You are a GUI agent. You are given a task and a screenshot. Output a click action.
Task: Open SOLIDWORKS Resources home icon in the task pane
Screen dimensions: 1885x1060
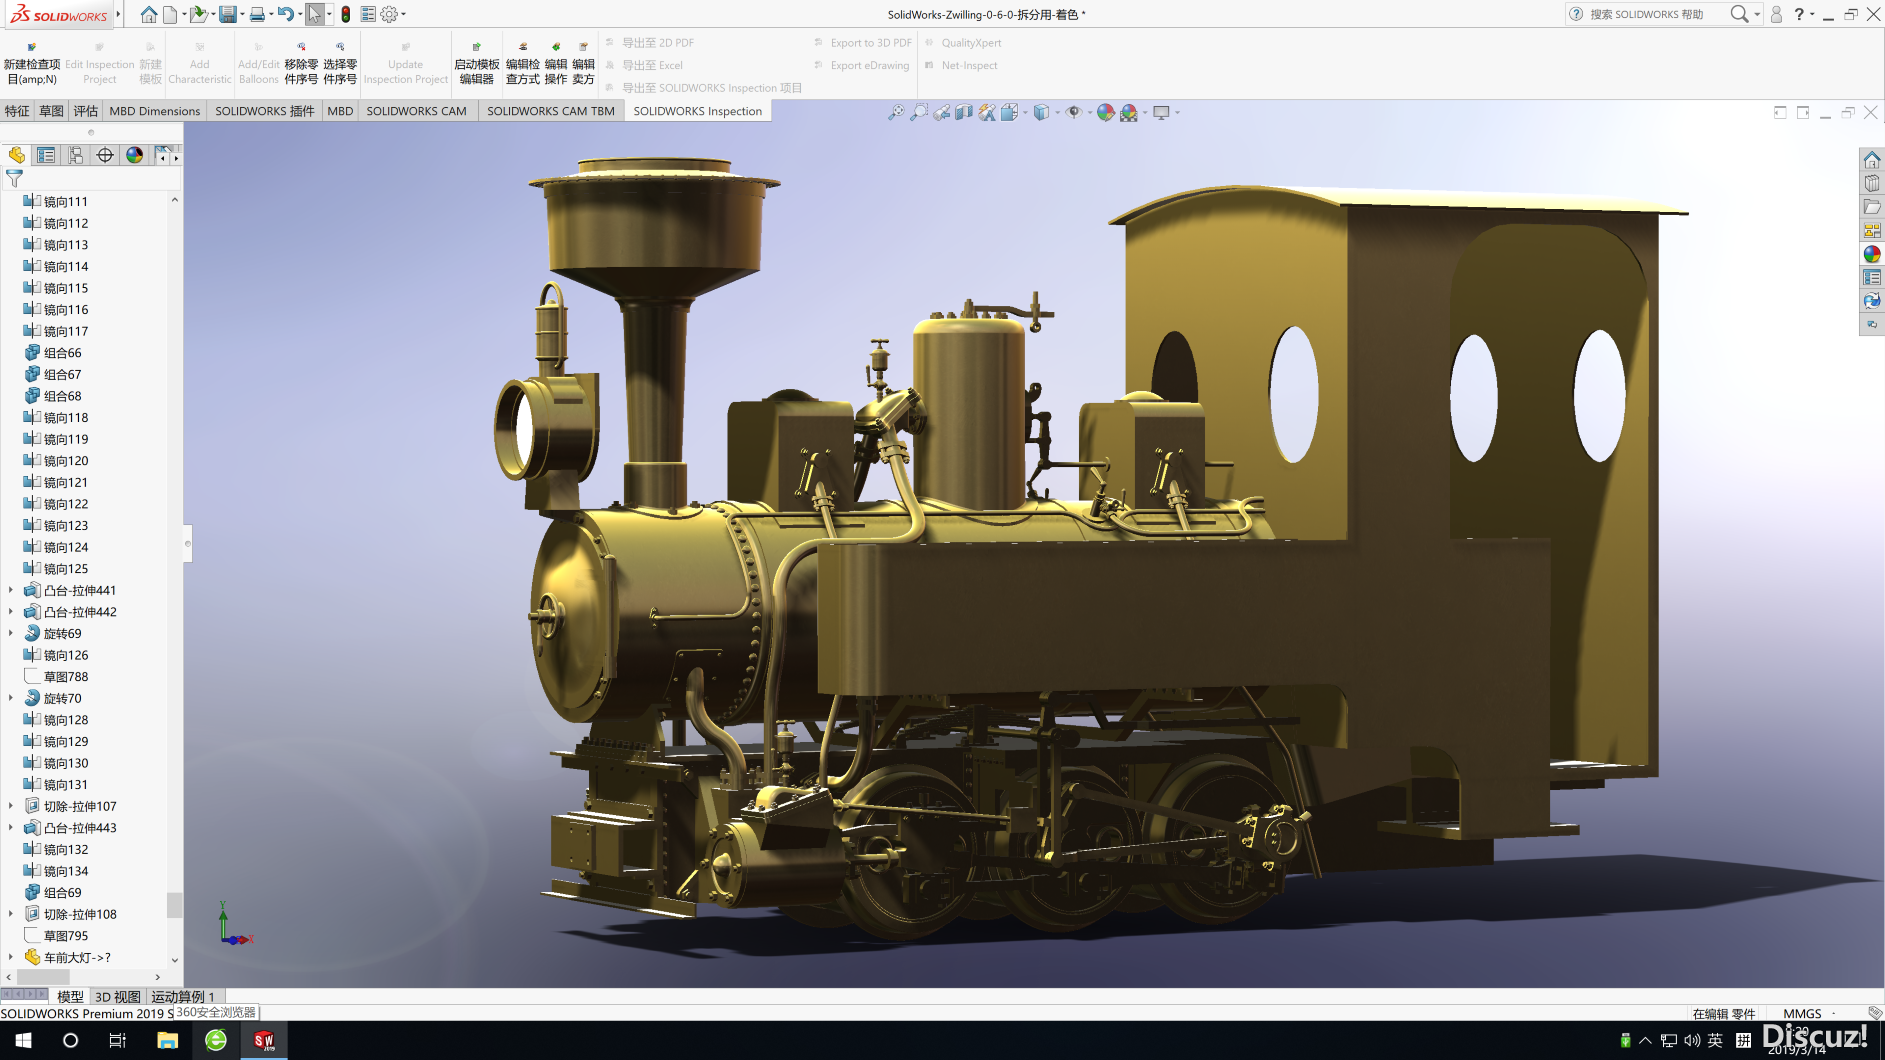(x=1872, y=160)
